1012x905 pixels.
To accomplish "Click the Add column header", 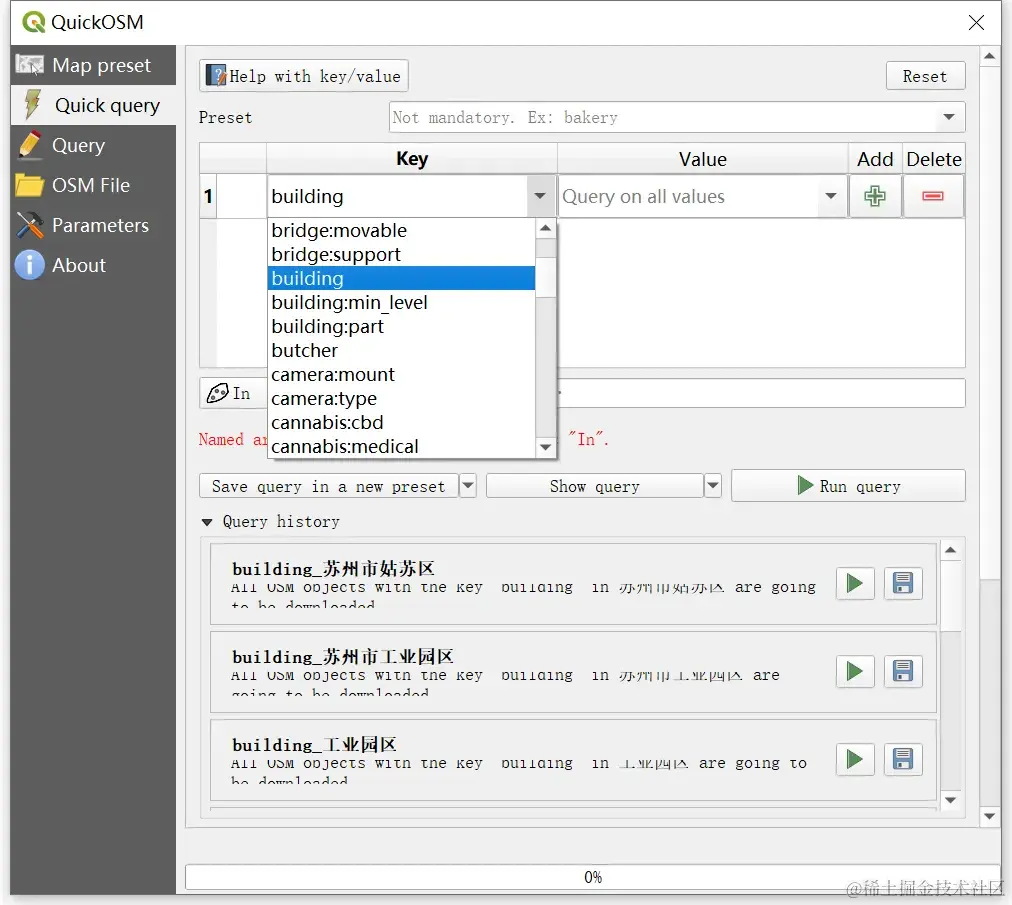I will coord(875,159).
